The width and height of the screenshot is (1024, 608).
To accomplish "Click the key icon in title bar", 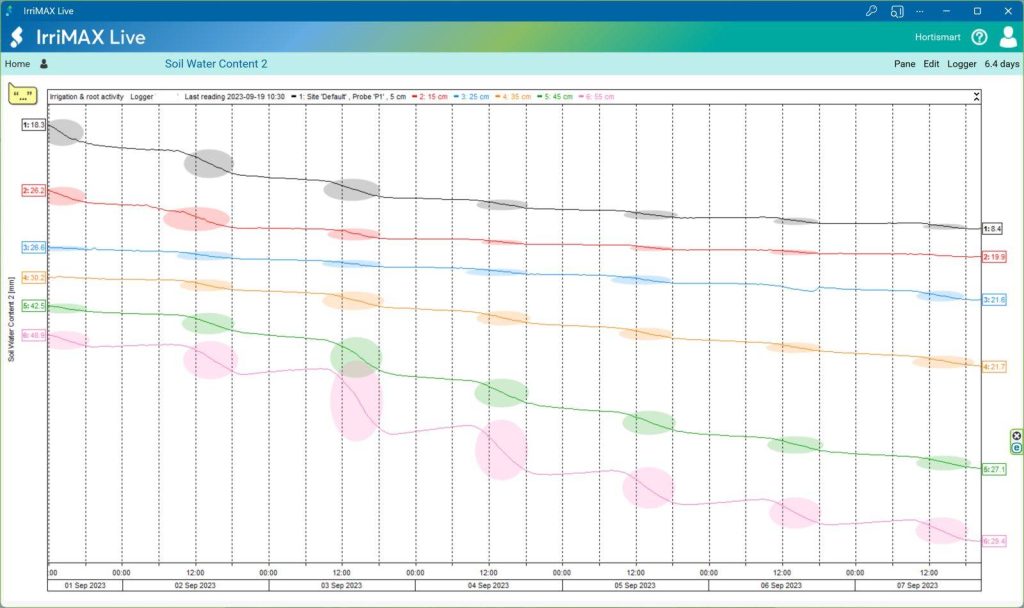I will tap(871, 10).
